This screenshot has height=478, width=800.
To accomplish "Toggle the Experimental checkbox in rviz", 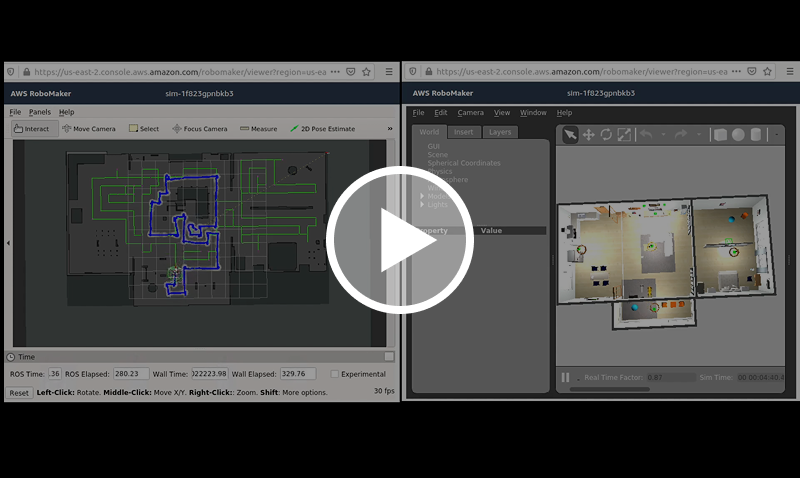I will 335,374.
